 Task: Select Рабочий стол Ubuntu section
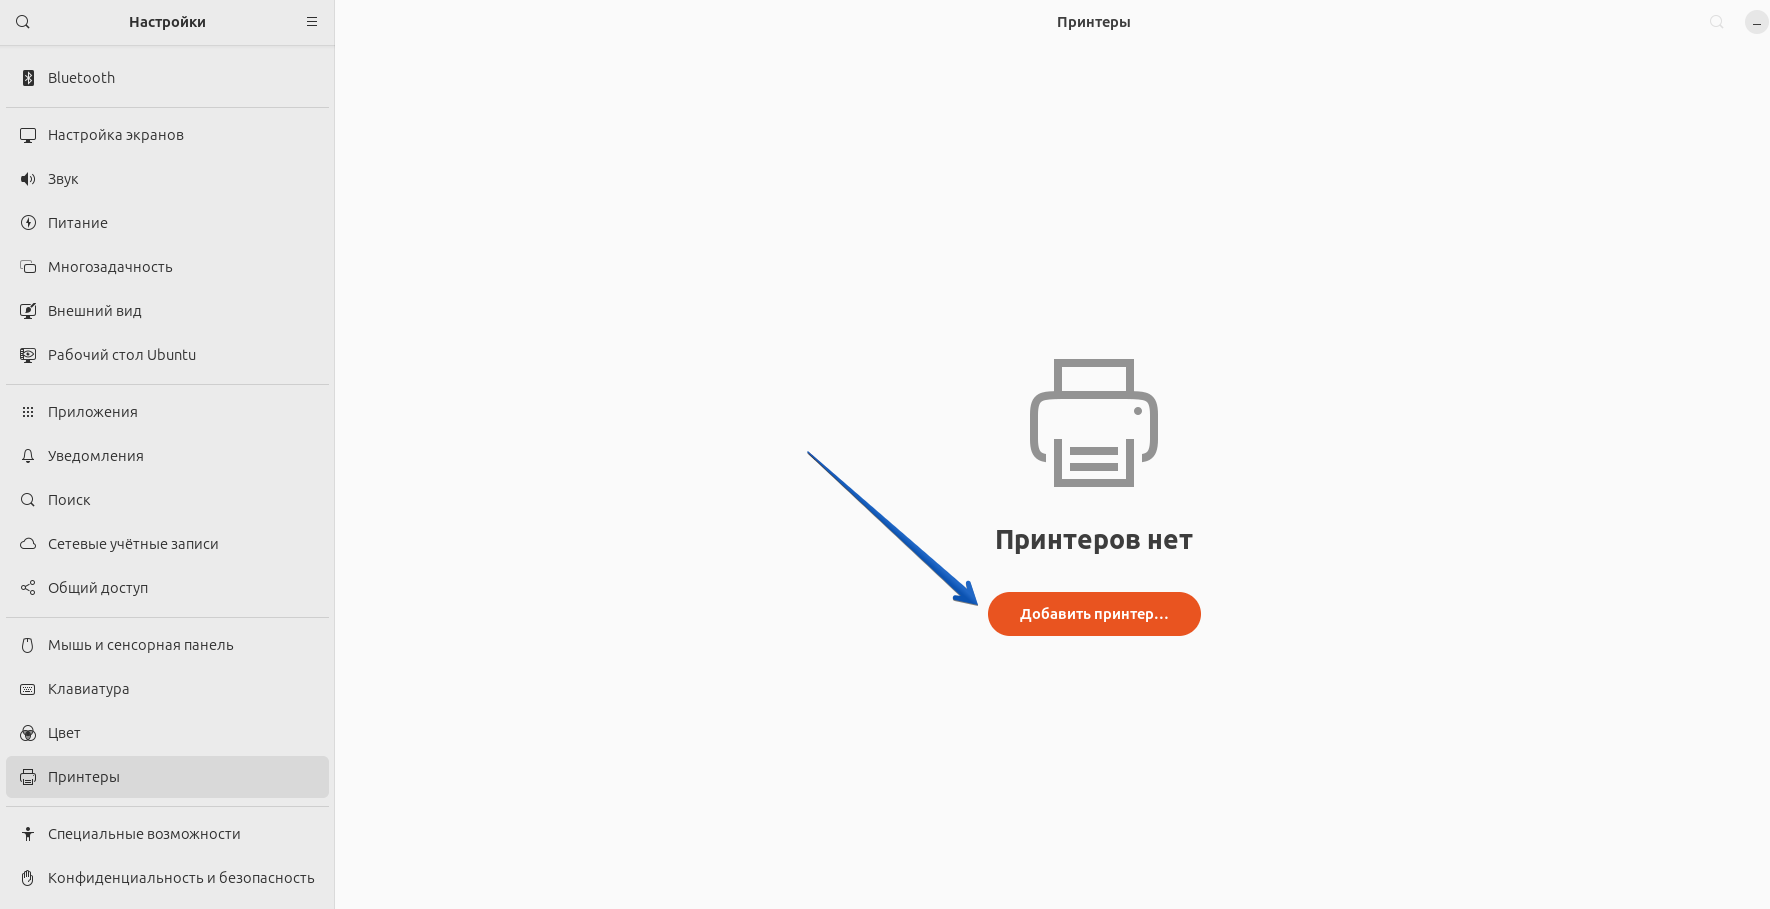click(122, 355)
